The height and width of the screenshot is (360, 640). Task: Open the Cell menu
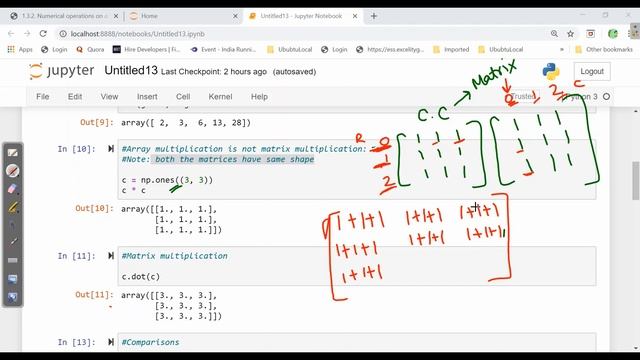pyautogui.click(x=183, y=97)
